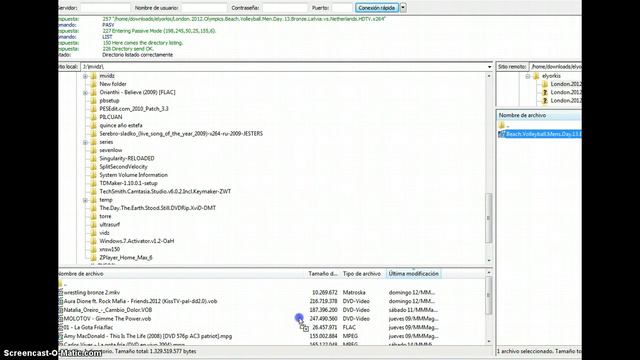Image resolution: width=640 pixels, height=360 pixels.
Task: Click 'Directorio listado correctamente' log line
Action: pos(138,55)
